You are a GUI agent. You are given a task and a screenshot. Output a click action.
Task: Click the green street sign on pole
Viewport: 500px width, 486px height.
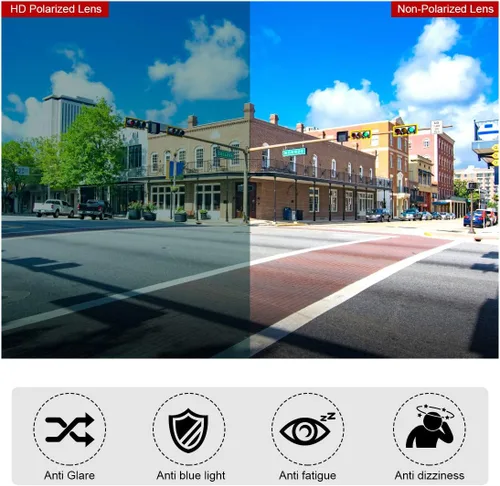pyautogui.click(x=294, y=152)
